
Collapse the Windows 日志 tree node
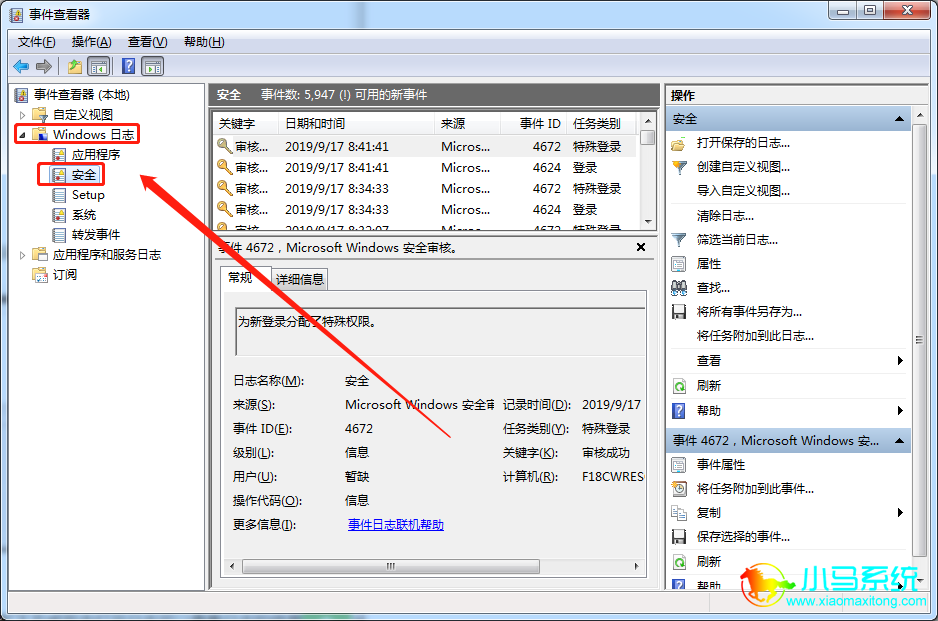[x=22, y=135]
